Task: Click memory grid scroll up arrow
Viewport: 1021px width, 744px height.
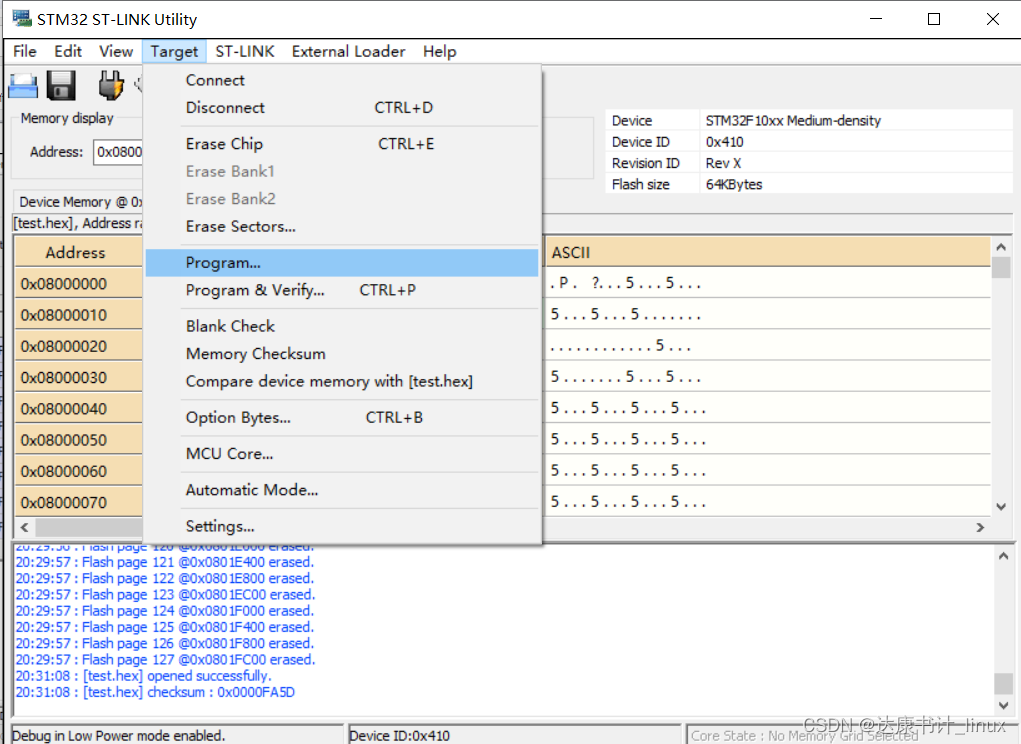Action: tap(1001, 247)
